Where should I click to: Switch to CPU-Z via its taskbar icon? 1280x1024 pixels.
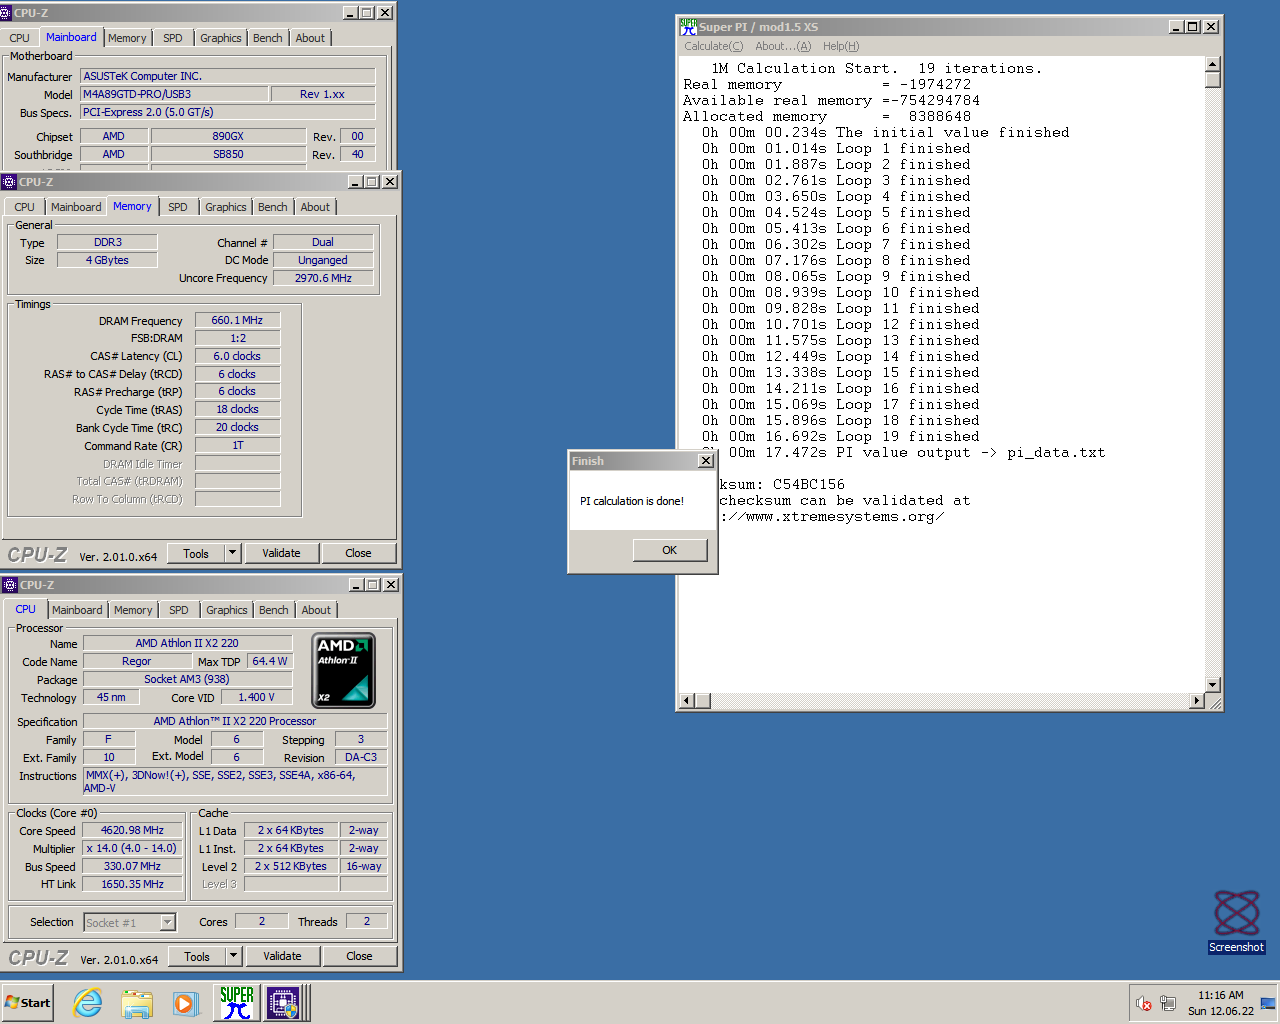point(283,1003)
